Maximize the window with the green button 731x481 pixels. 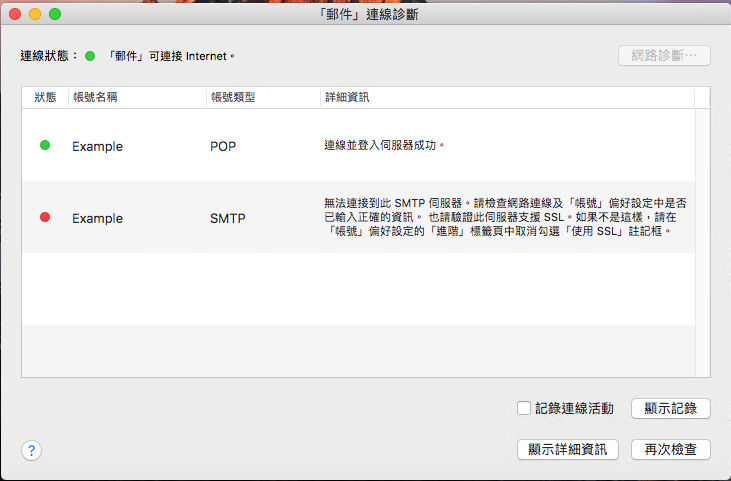click(x=55, y=15)
